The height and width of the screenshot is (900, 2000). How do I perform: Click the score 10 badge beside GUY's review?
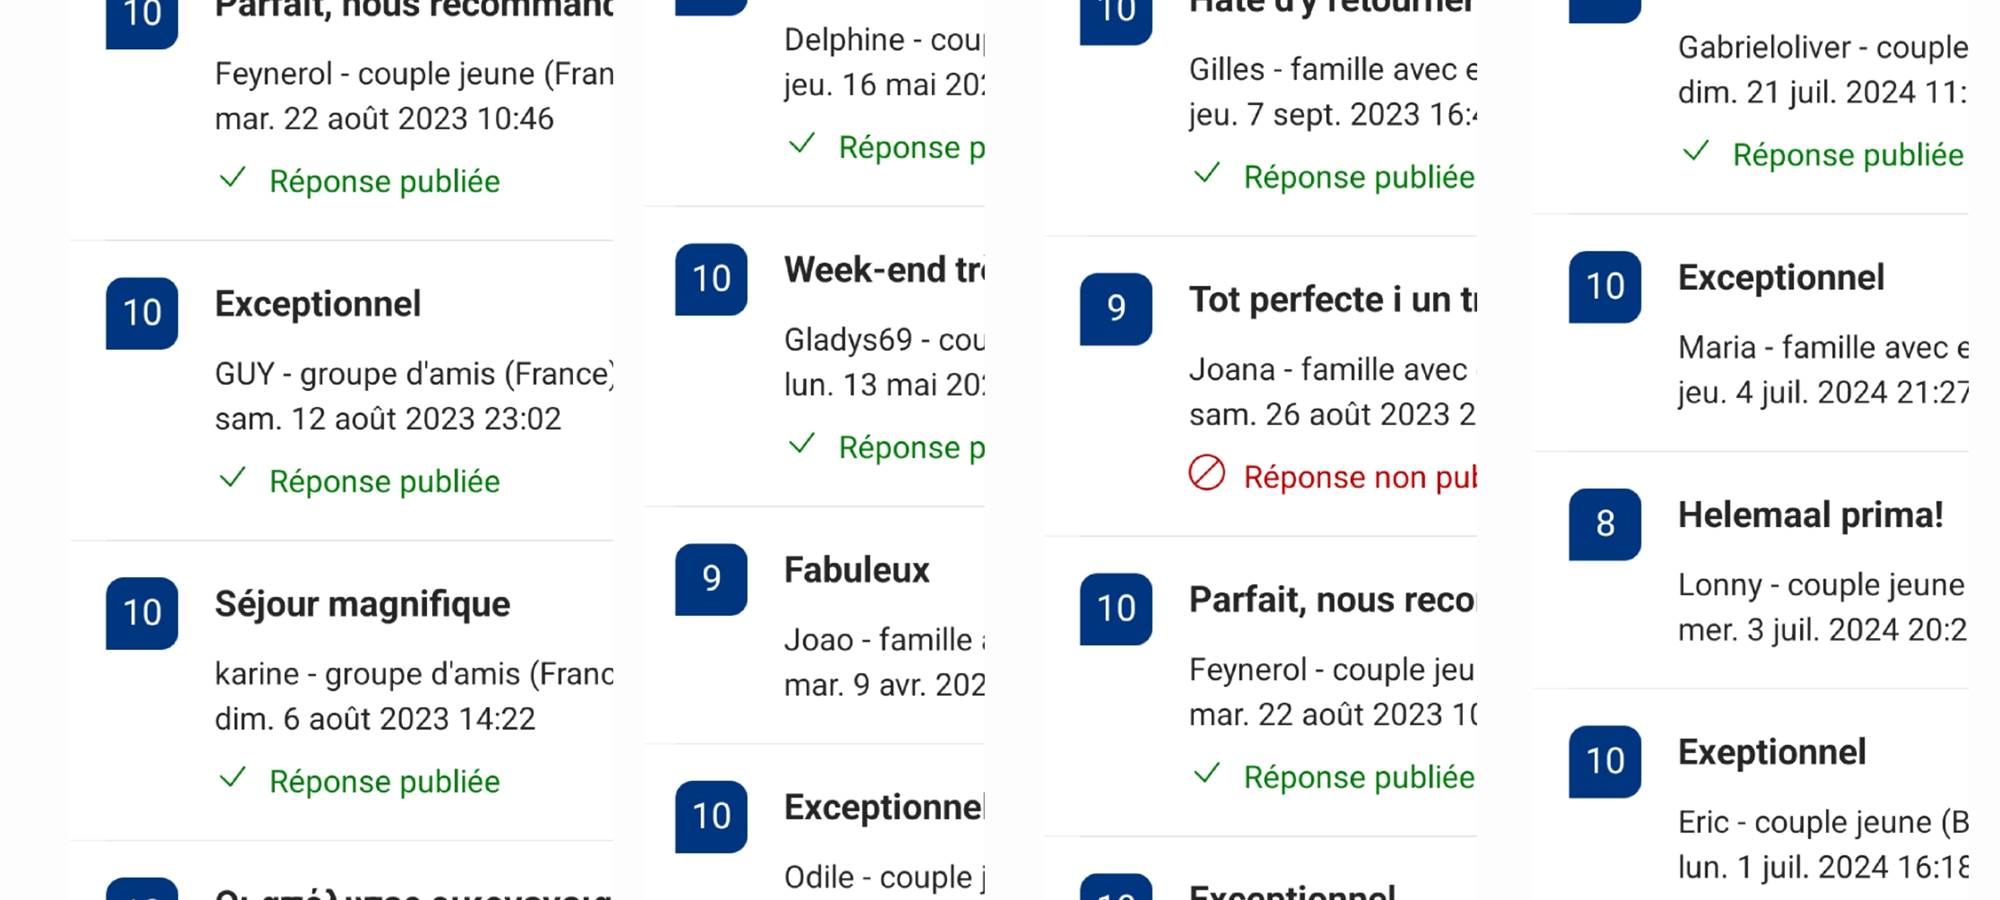pyautogui.click(x=142, y=313)
